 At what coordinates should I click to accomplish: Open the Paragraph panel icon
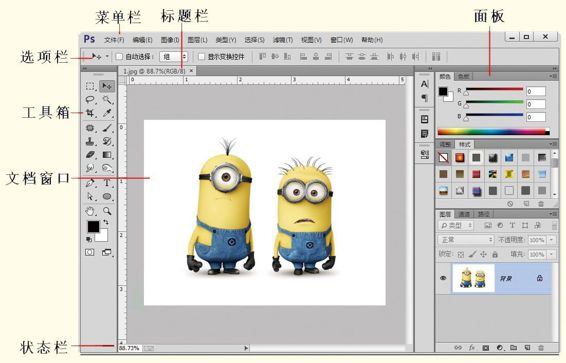click(x=424, y=97)
